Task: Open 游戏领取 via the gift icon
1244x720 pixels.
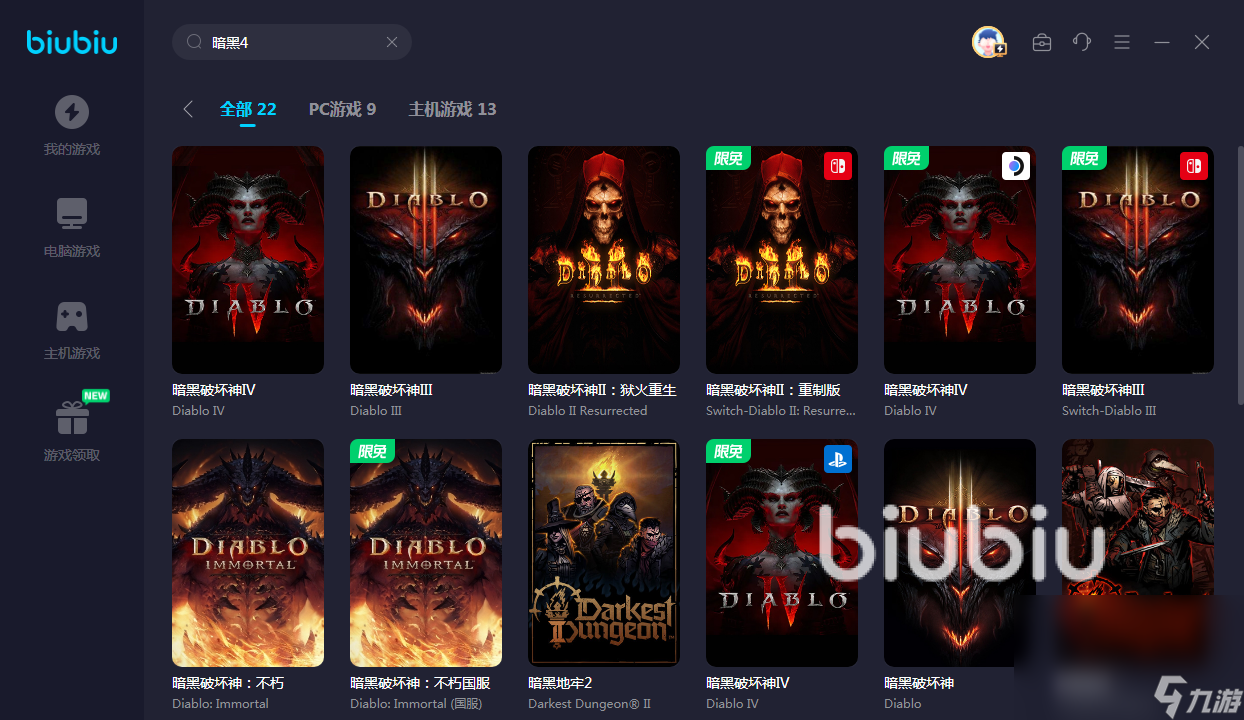Action: tap(72, 418)
